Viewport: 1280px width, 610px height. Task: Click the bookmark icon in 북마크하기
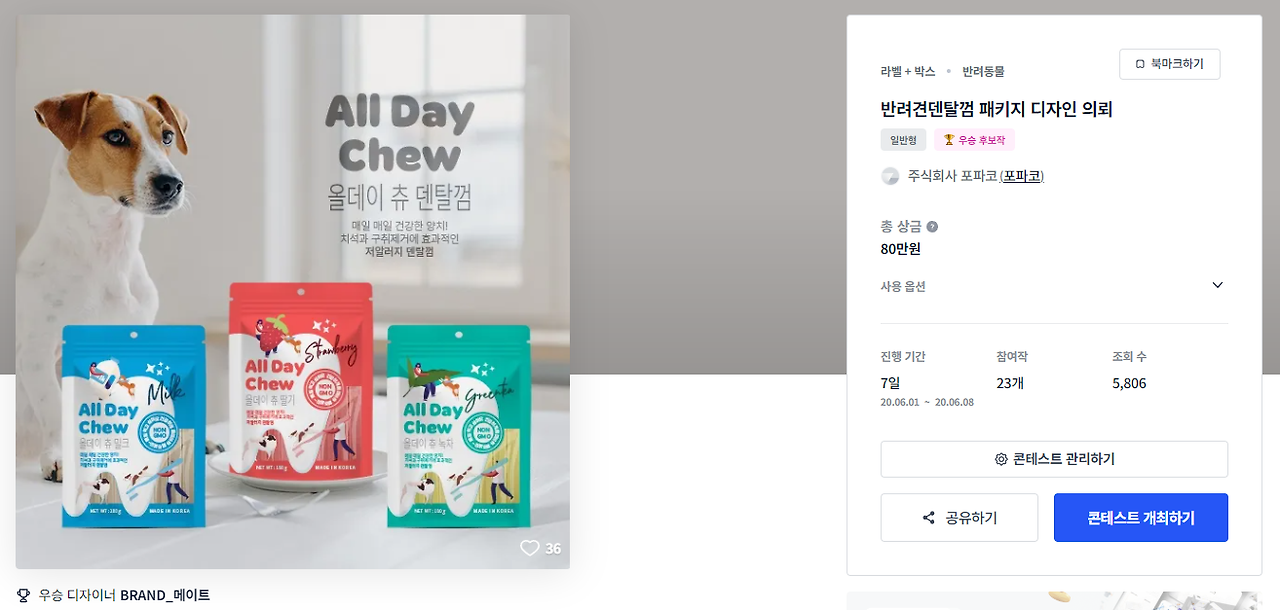[1140, 64]
